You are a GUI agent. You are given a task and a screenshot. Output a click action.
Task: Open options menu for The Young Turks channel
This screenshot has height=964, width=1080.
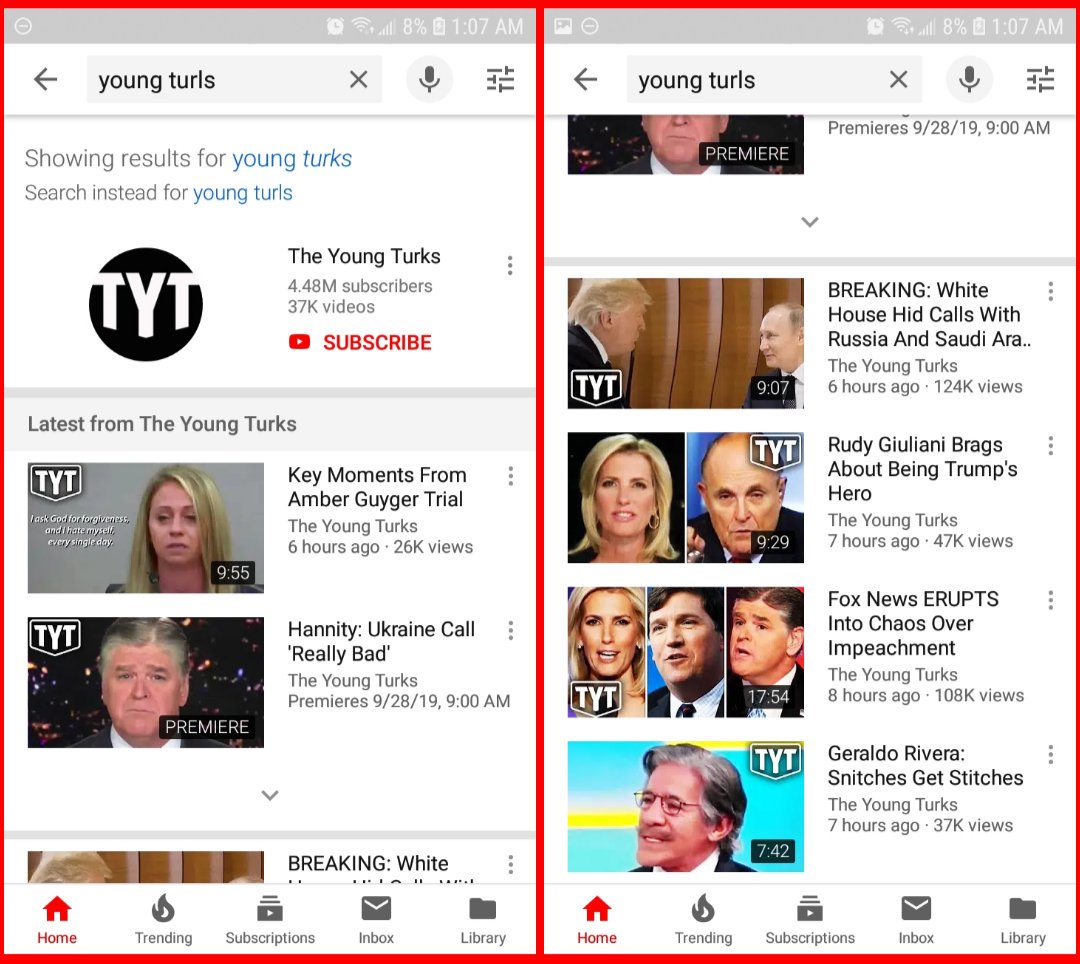coord(510,266)
